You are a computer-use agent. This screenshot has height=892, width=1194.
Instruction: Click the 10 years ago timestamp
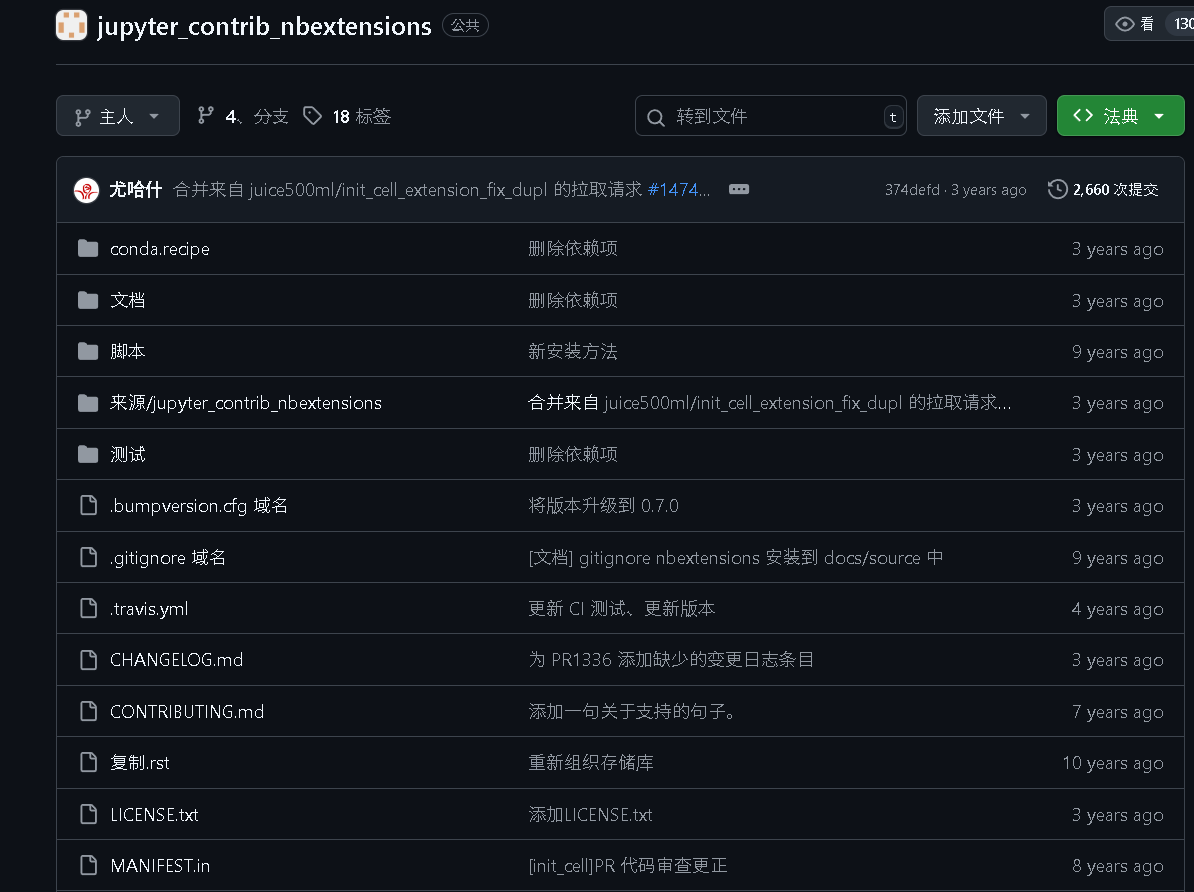coord(1113,763)
